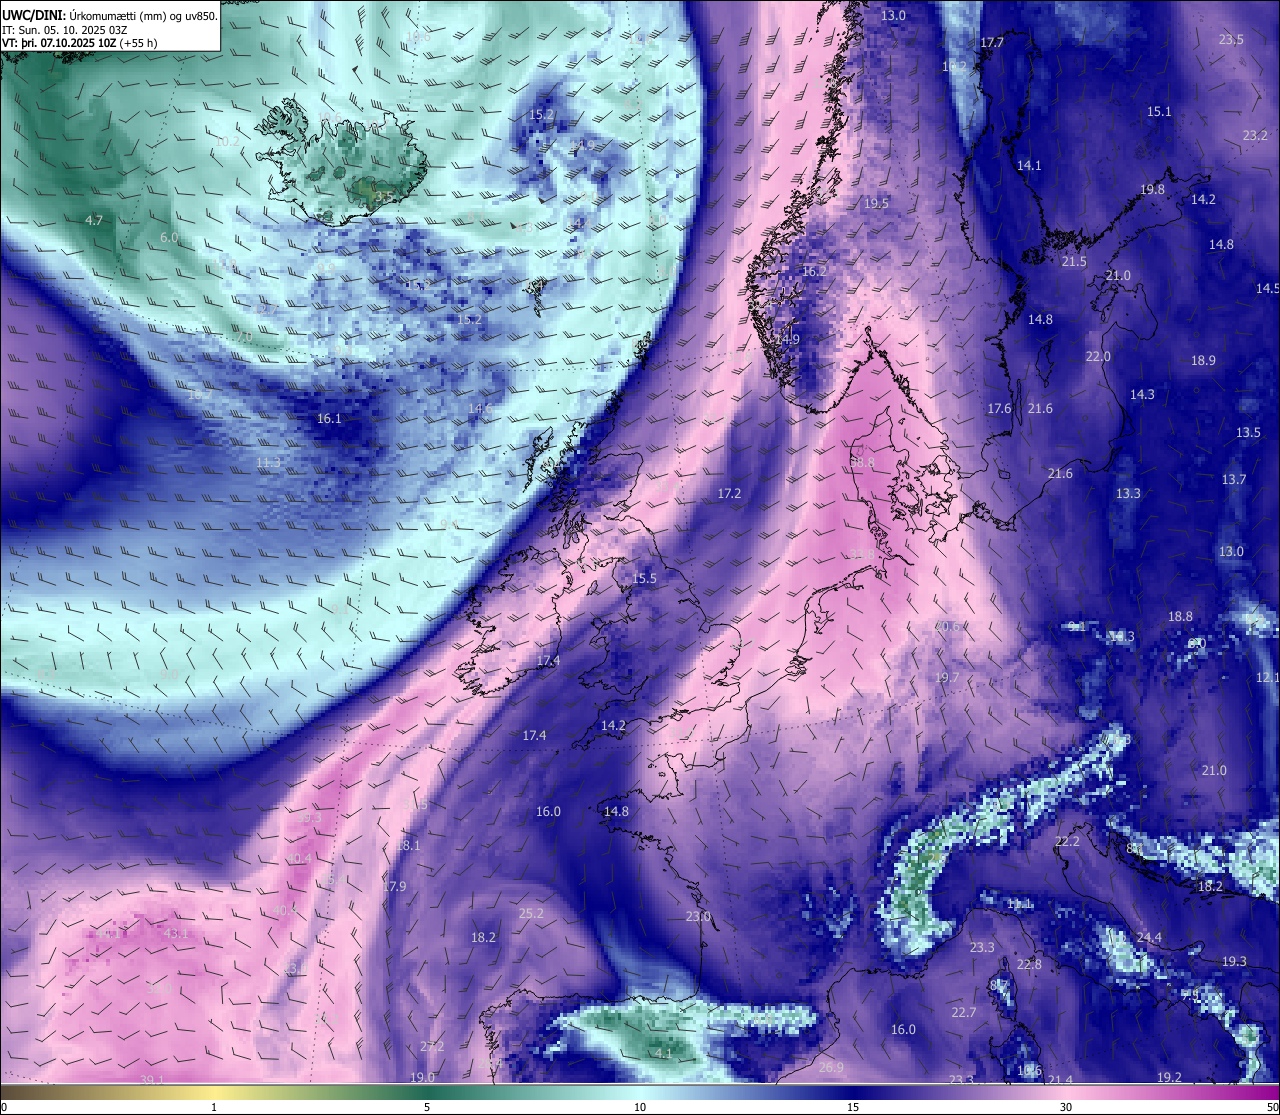Click the 15.1 value label
The width and height of the screenshot is (1280, 1115).
[x=1159, y=111]
